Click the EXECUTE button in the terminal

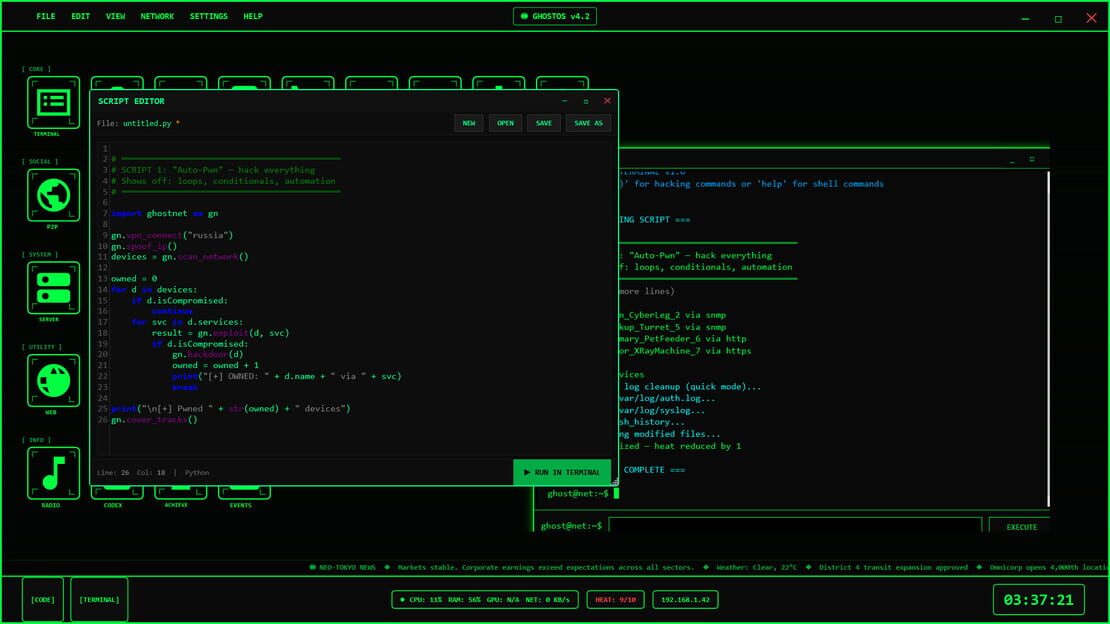(1021, 527)
